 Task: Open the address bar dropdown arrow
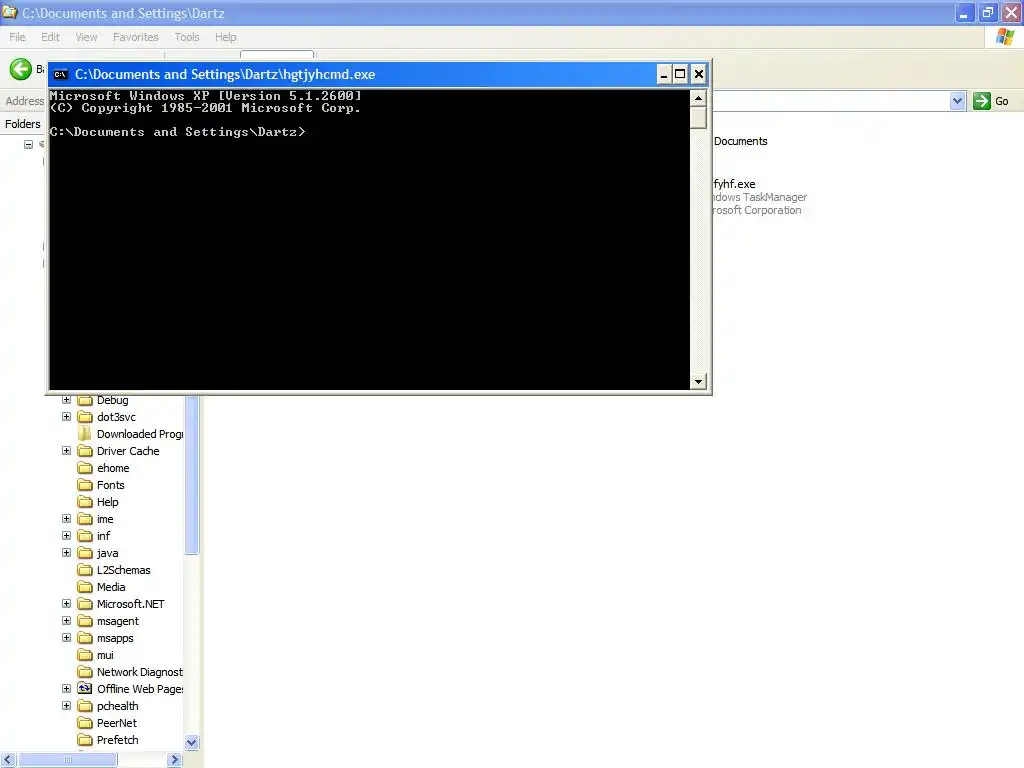[x=957, y=101]
